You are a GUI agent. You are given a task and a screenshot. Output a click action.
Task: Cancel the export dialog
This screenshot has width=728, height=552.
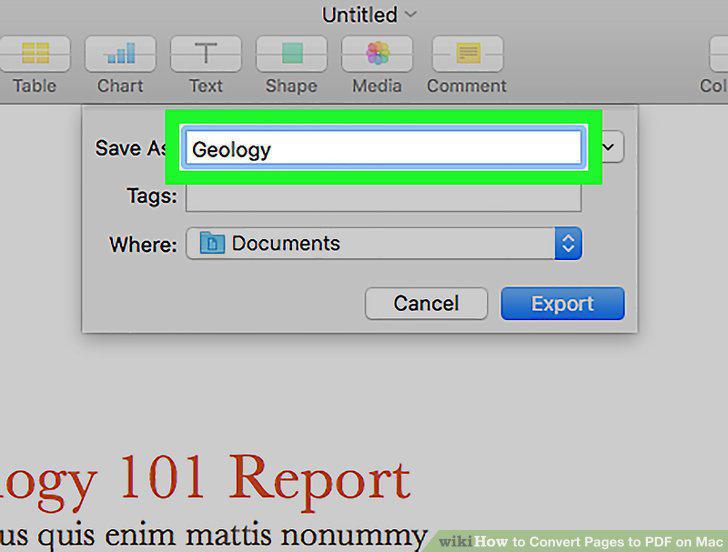pyautogui.click(x=426, y=304)
